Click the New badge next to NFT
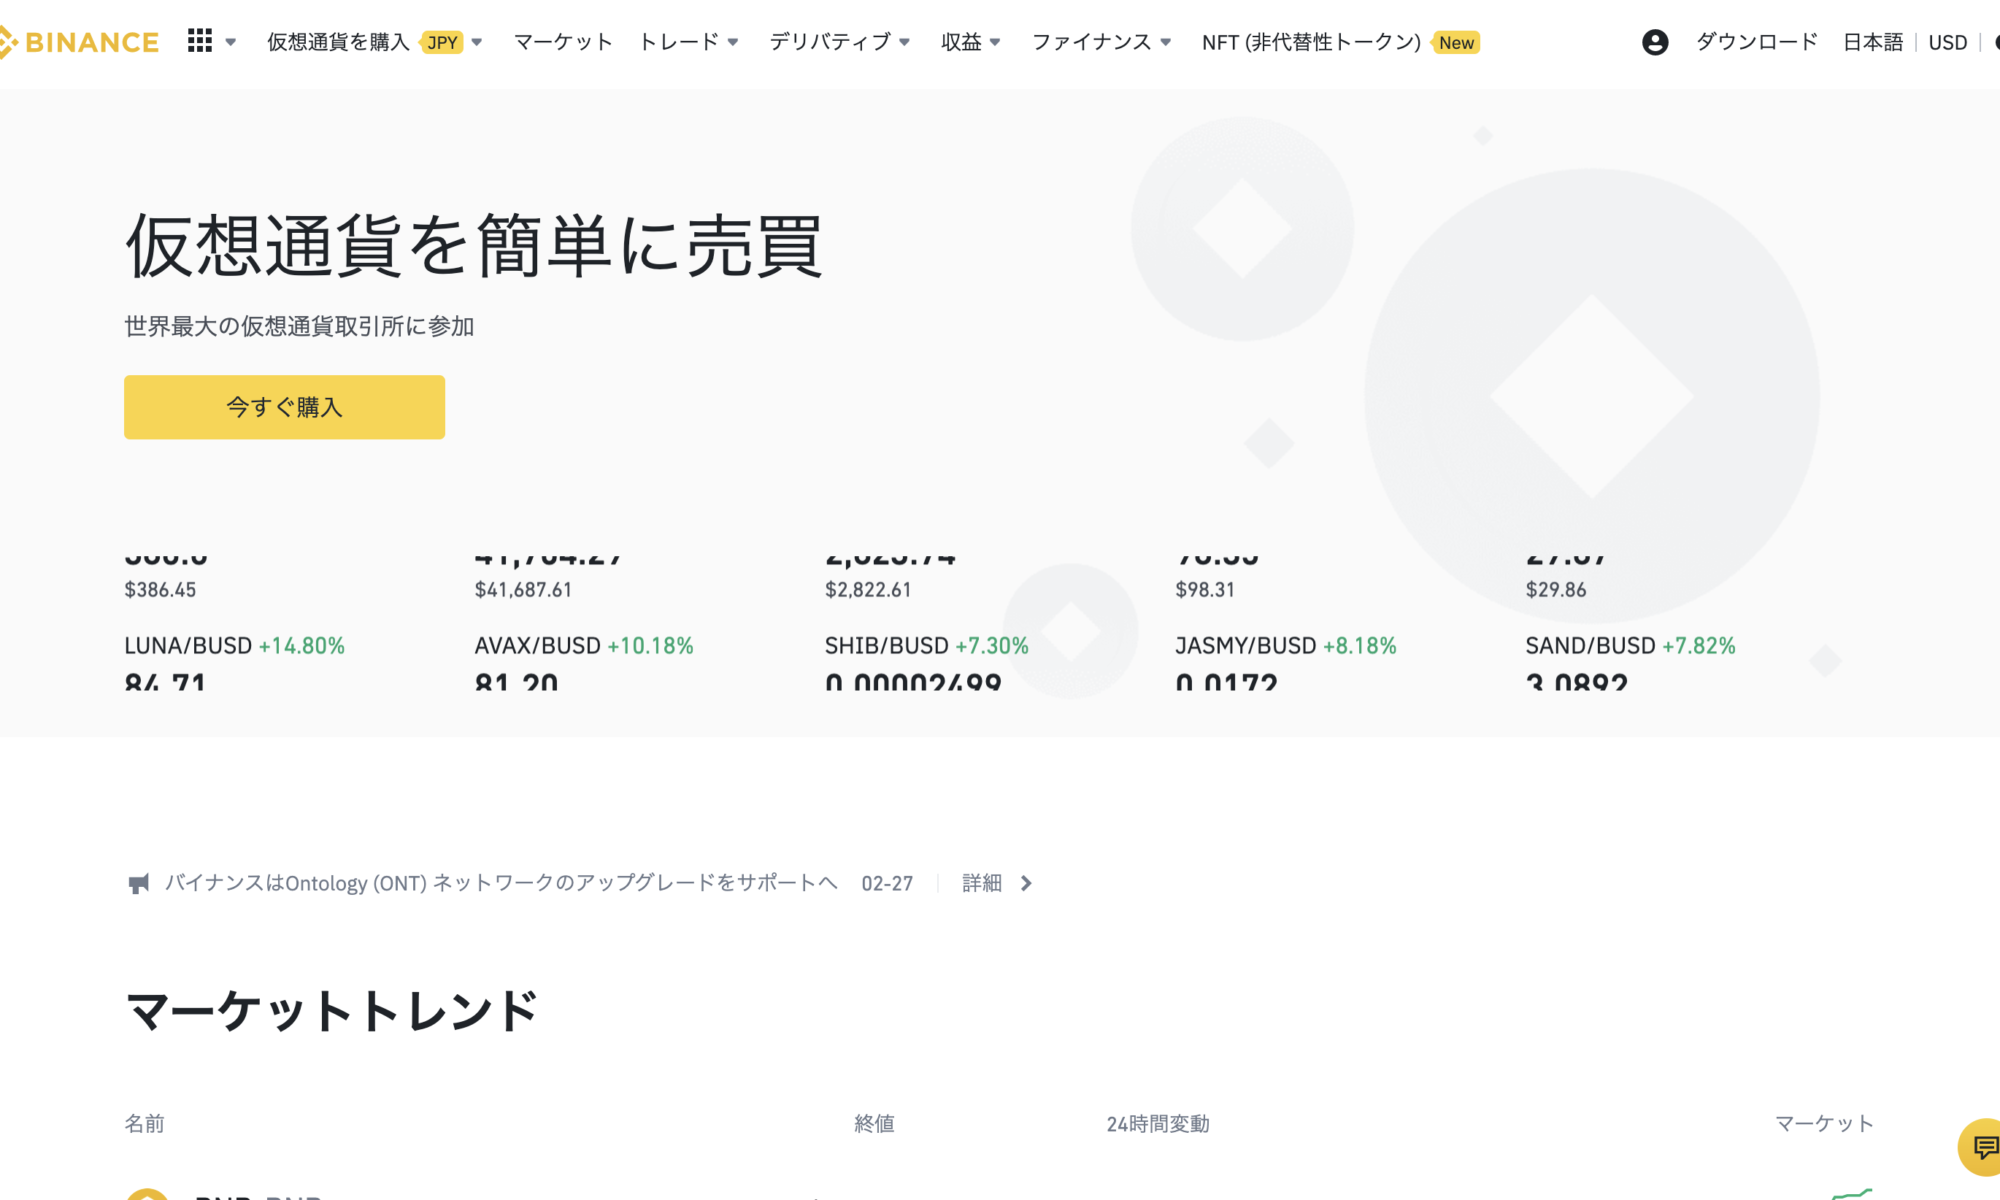The height and width of the screenshot is (1200, 2000). 1456,42
